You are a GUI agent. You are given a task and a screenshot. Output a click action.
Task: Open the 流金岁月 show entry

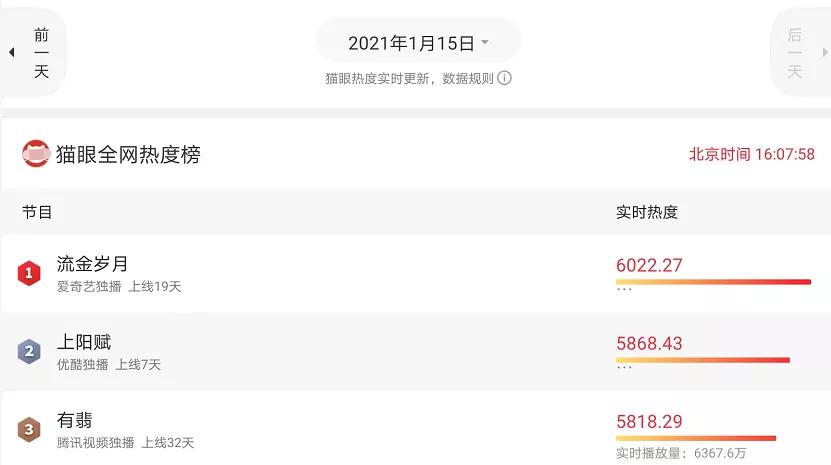(x=416, y=274)
